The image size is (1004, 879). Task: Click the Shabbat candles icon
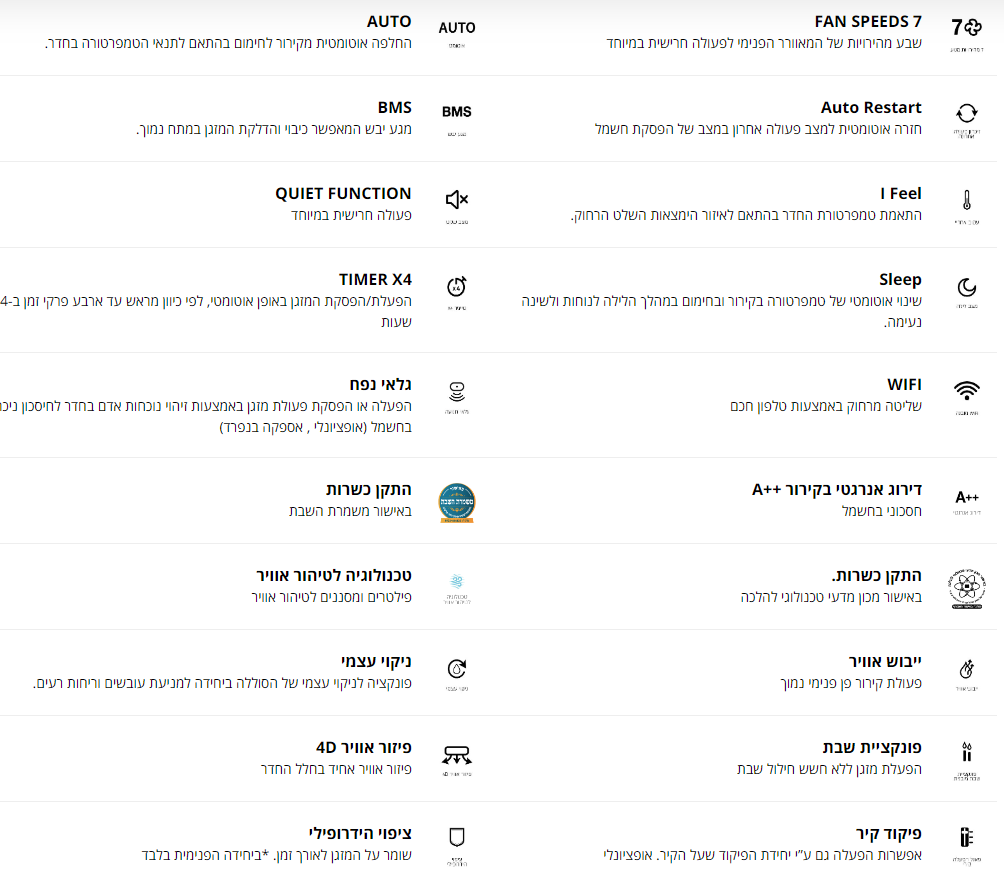click(966, 750)
